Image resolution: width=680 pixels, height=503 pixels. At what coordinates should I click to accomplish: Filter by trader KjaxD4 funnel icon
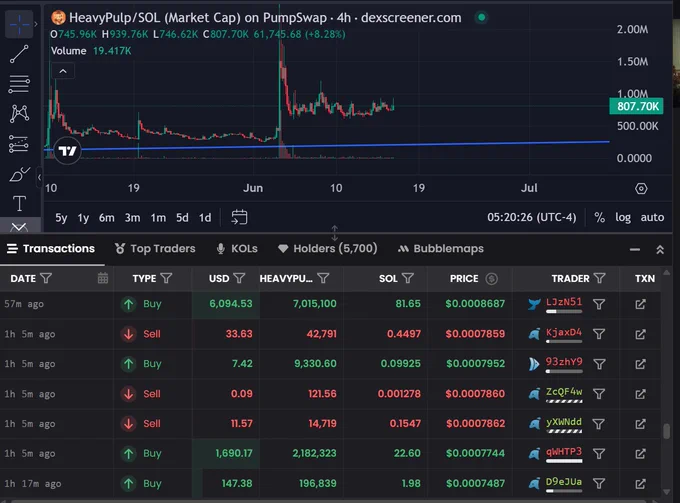pyautogui.click(x=599, y=334)
